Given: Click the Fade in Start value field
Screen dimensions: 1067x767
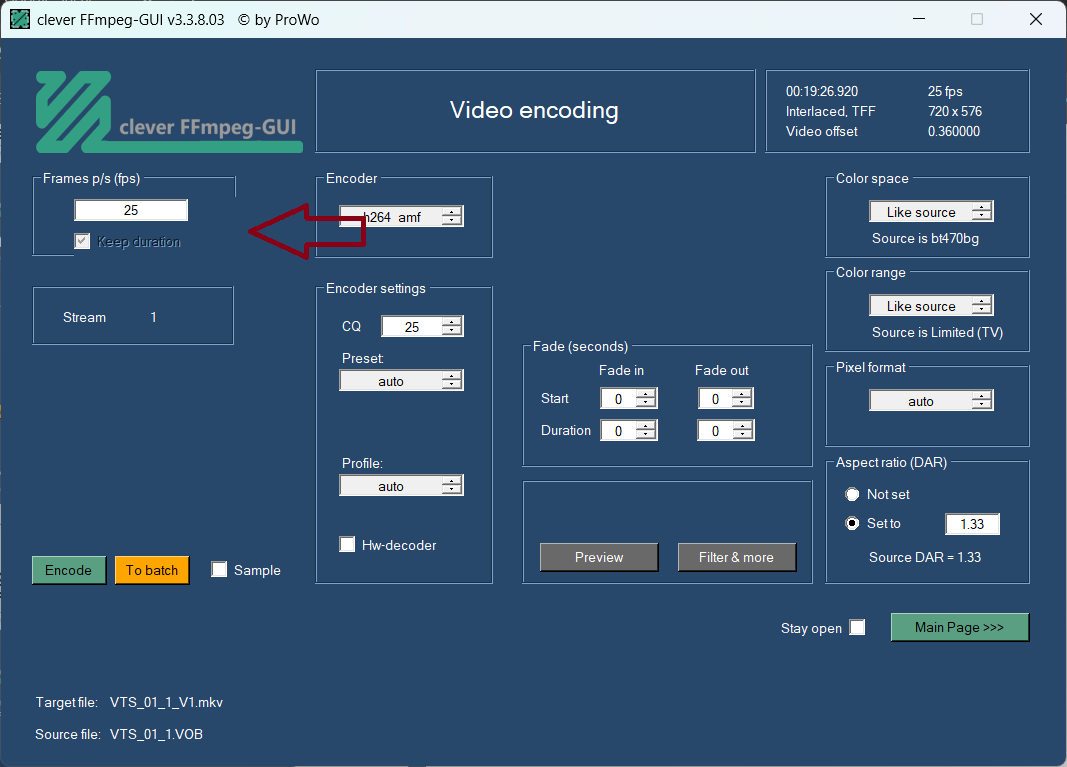Looking at the screenshot, I should 618,399.
